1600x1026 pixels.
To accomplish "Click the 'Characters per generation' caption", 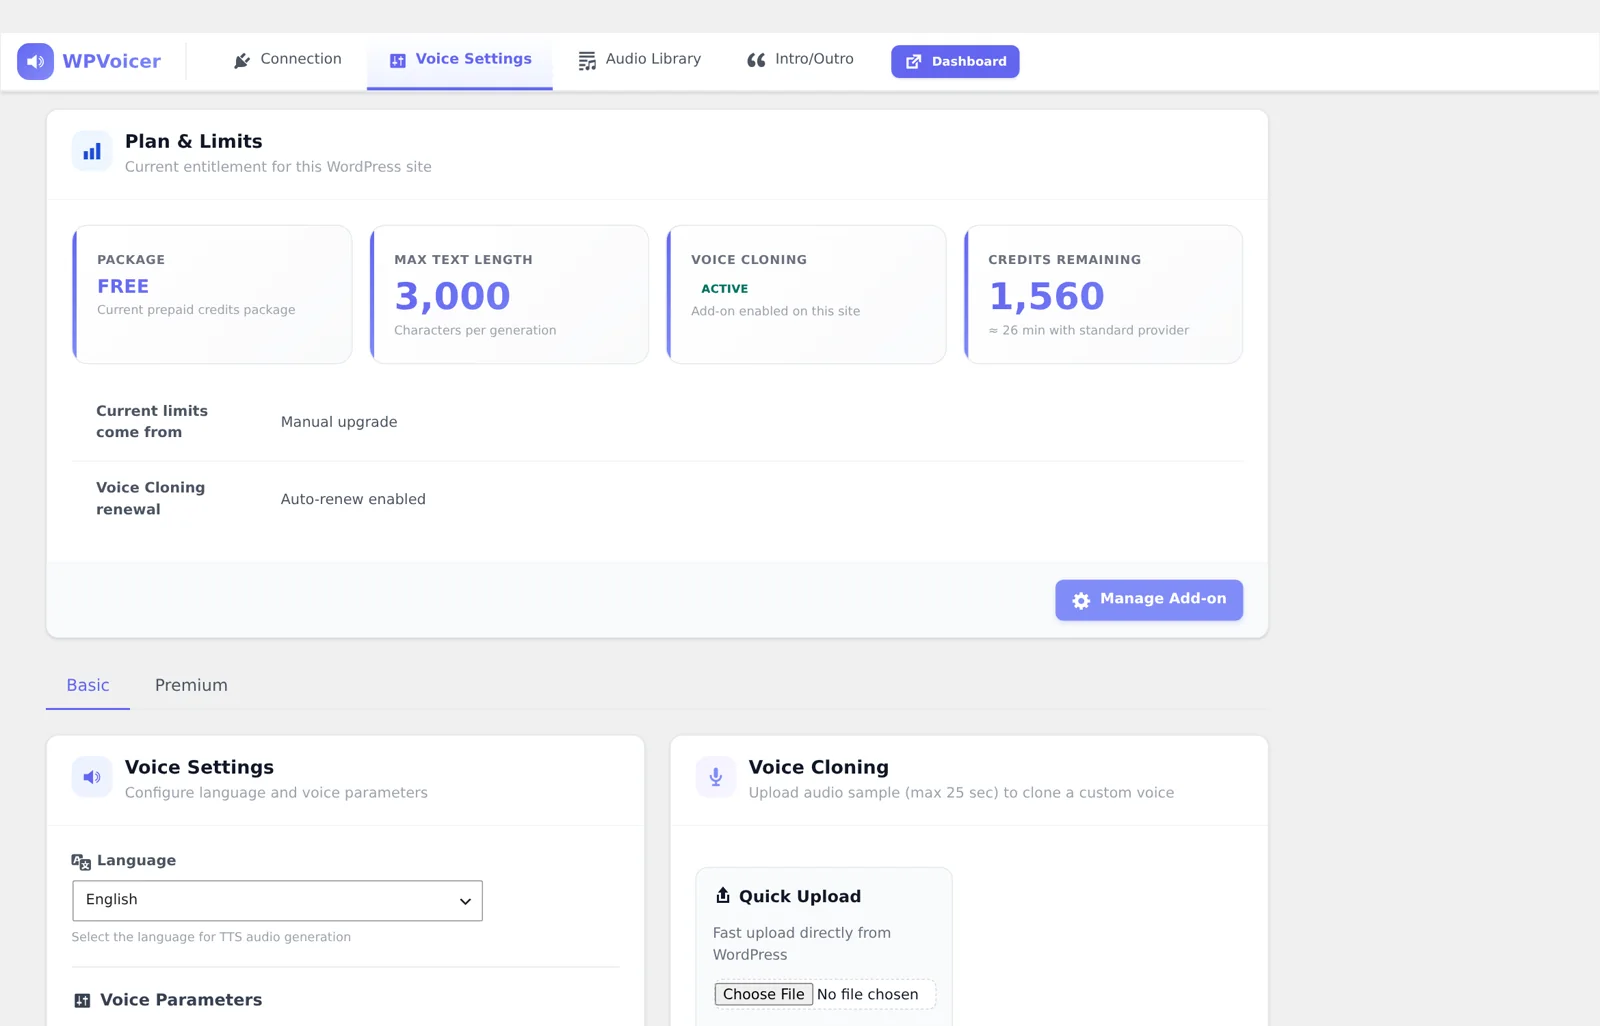I will pos(475,330).
